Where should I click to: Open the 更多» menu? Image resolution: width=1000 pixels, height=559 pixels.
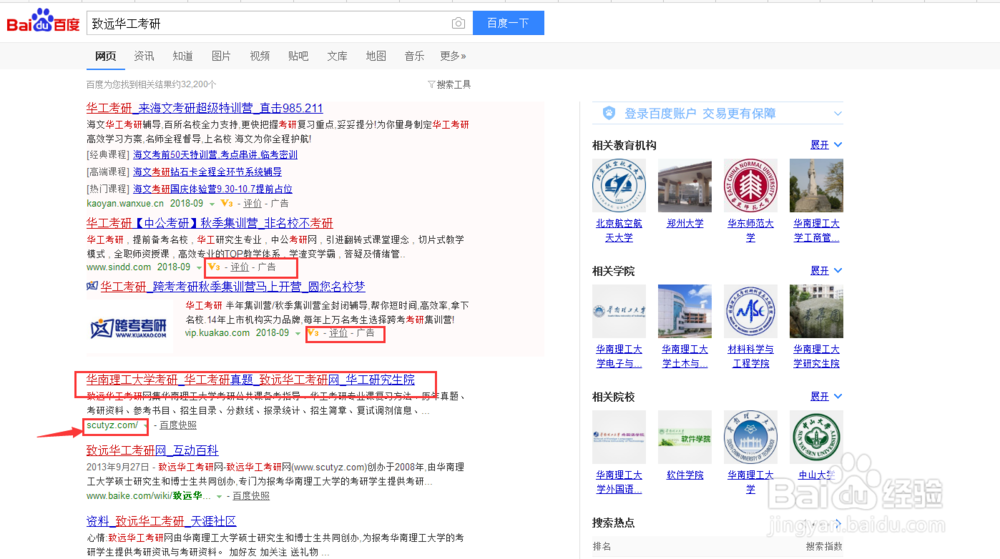click(453, 56)
